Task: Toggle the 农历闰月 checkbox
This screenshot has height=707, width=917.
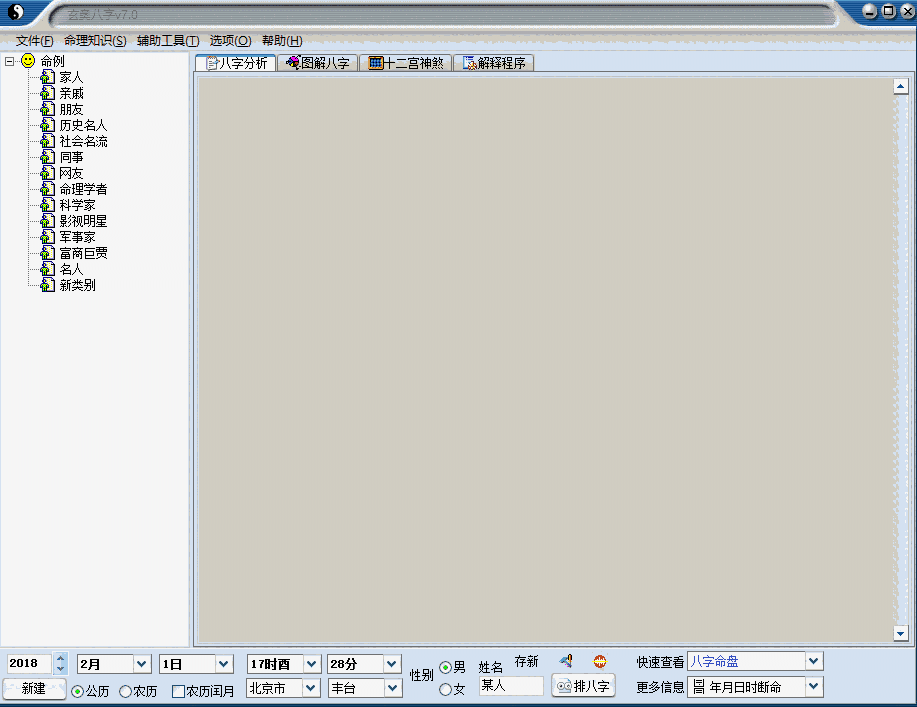Action: (178, 691)
